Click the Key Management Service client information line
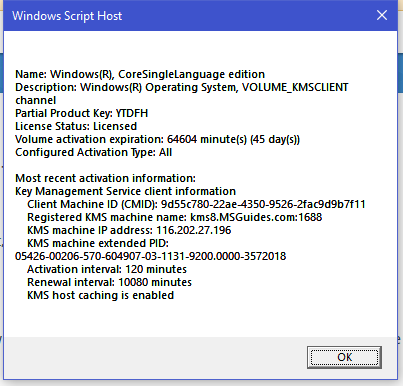Viewport: 403px width, 386px height. point(125,191)
